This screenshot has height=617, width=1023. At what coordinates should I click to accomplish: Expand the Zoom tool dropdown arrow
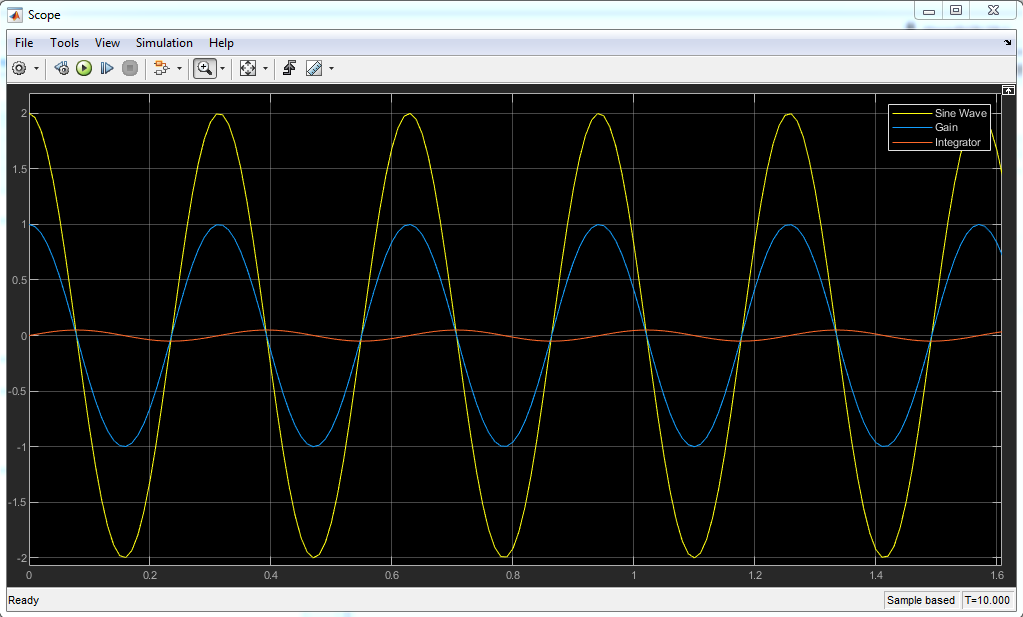click(x=222, y=69)
